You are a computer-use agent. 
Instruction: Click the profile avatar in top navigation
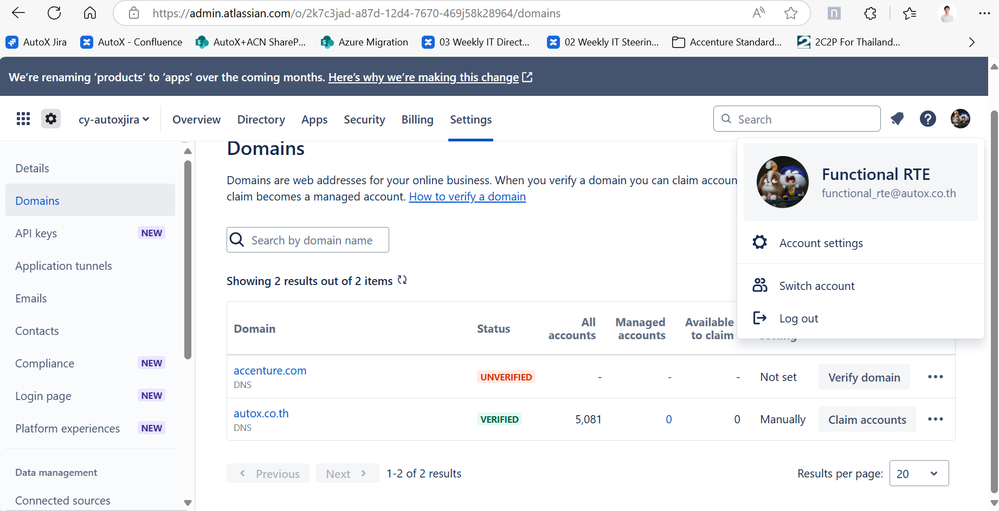pos(960,119)
